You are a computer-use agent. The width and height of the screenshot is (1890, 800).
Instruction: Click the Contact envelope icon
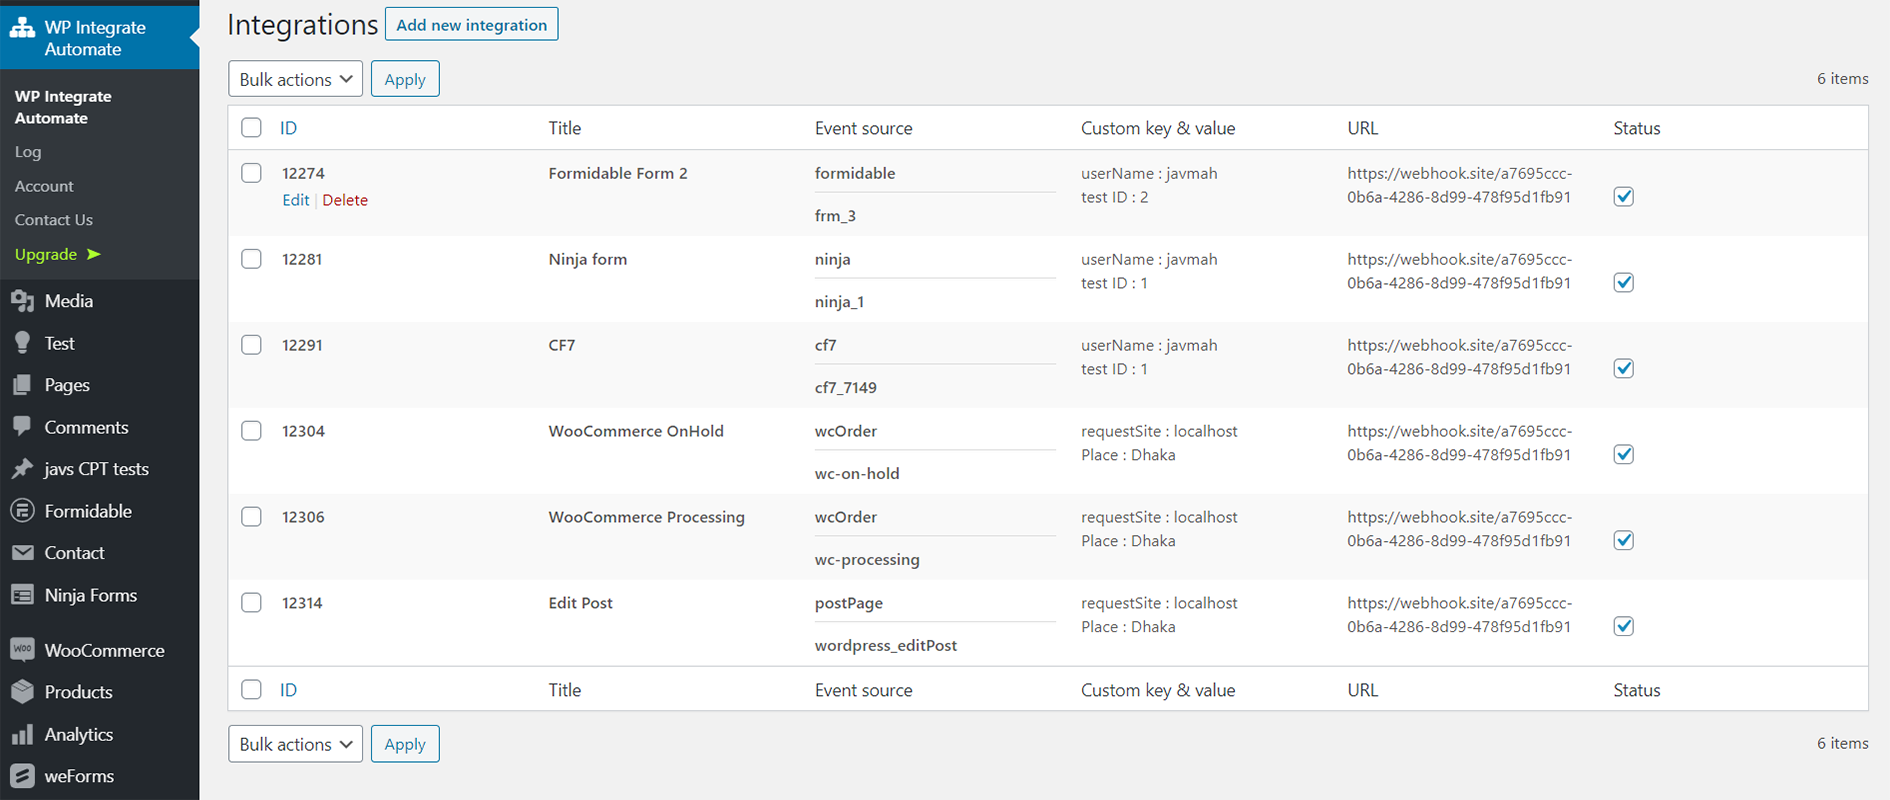(22, 553)
